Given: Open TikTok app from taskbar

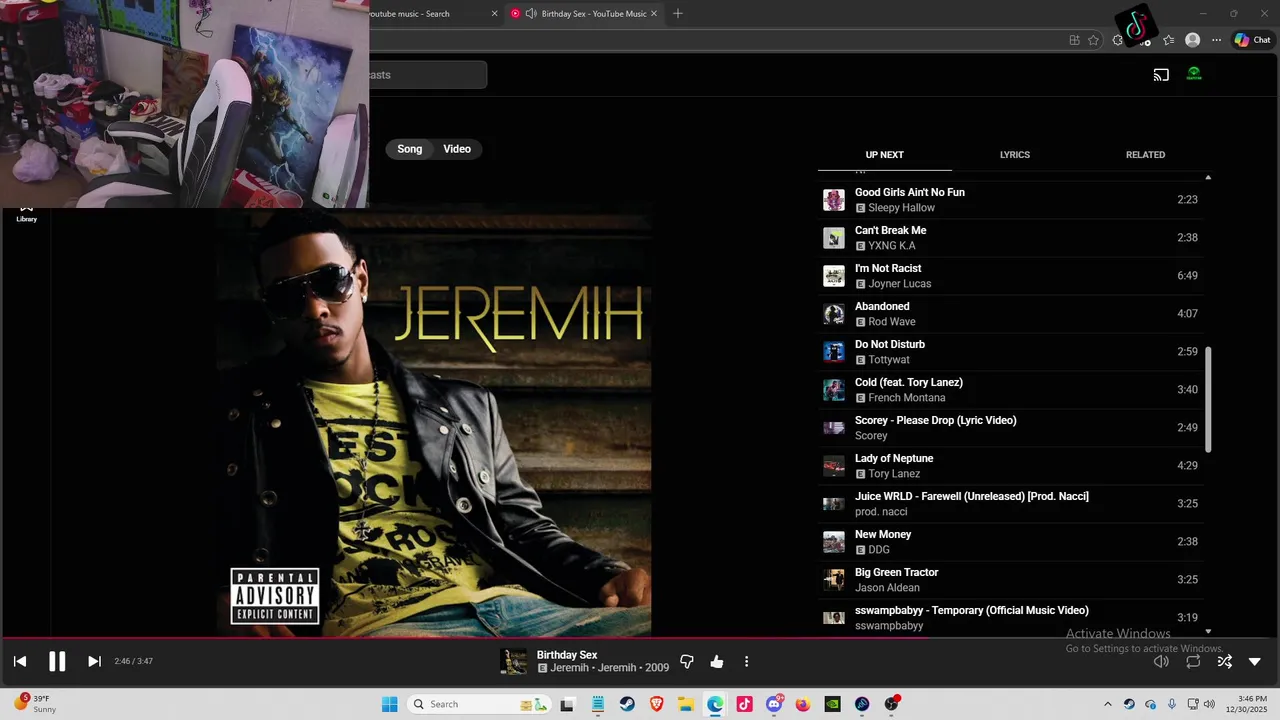Looking at the screenshot, I should [744, 704].
